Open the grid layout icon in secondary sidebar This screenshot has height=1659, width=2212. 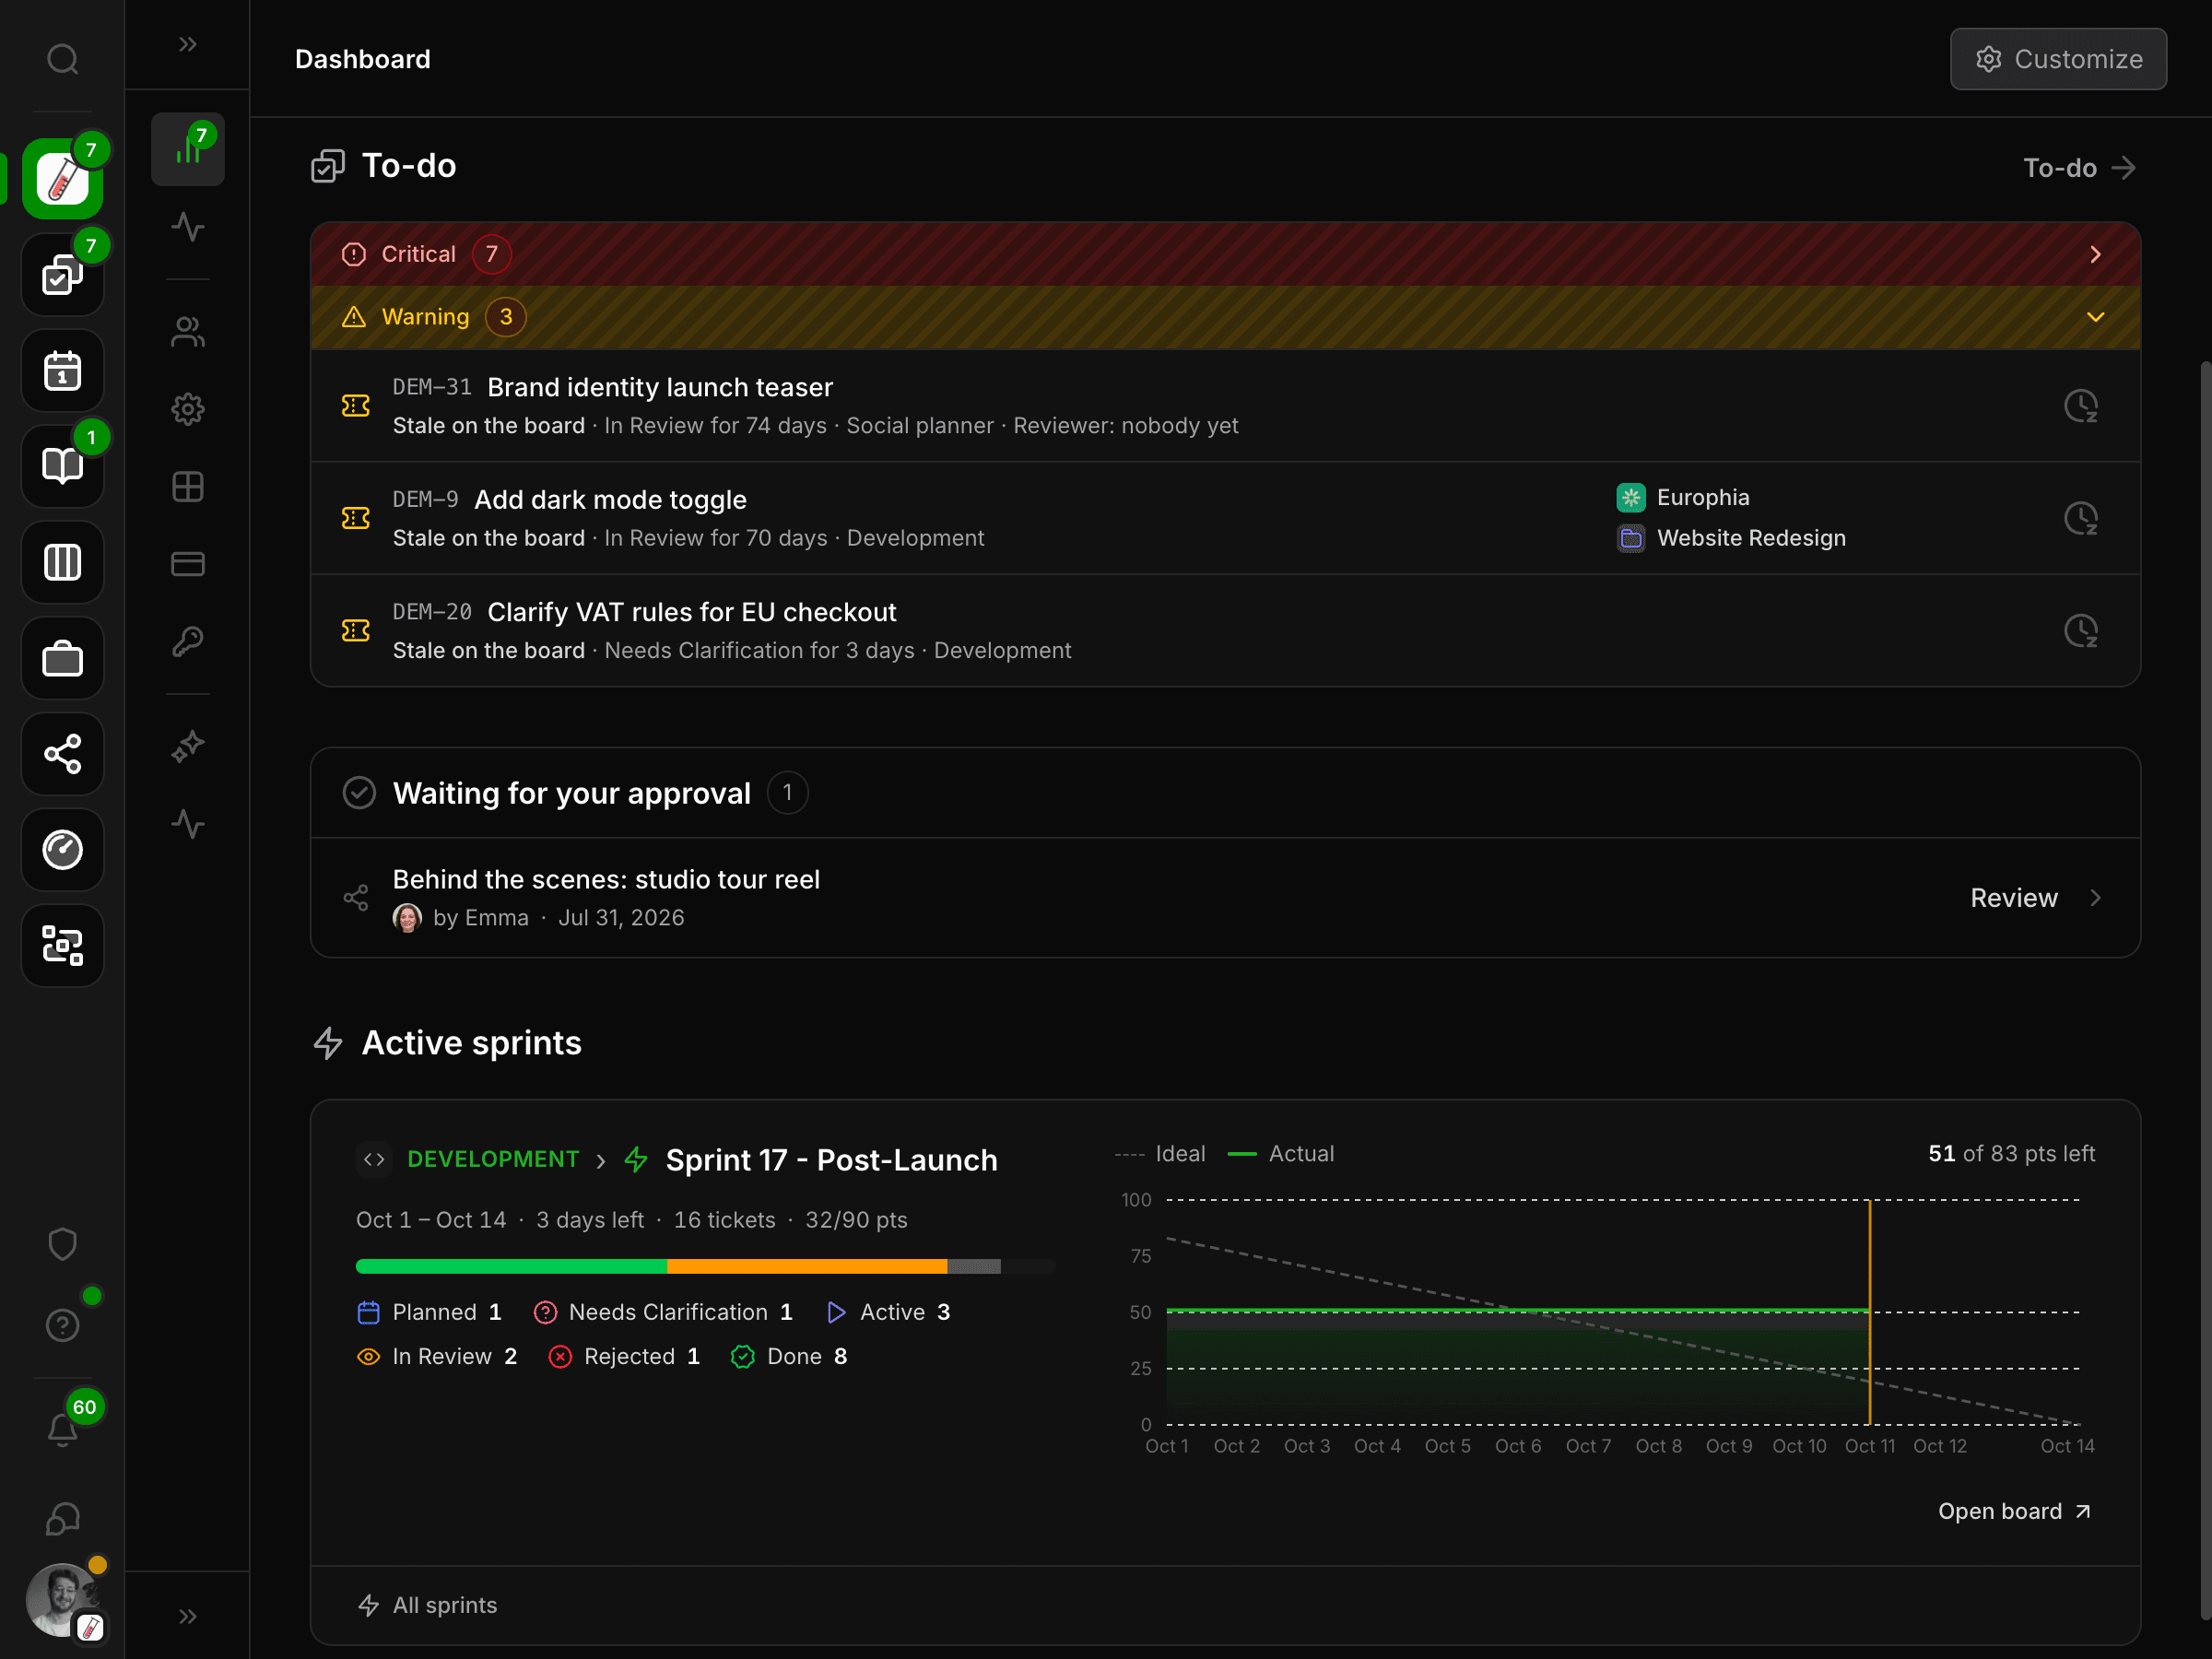point(188,487)
